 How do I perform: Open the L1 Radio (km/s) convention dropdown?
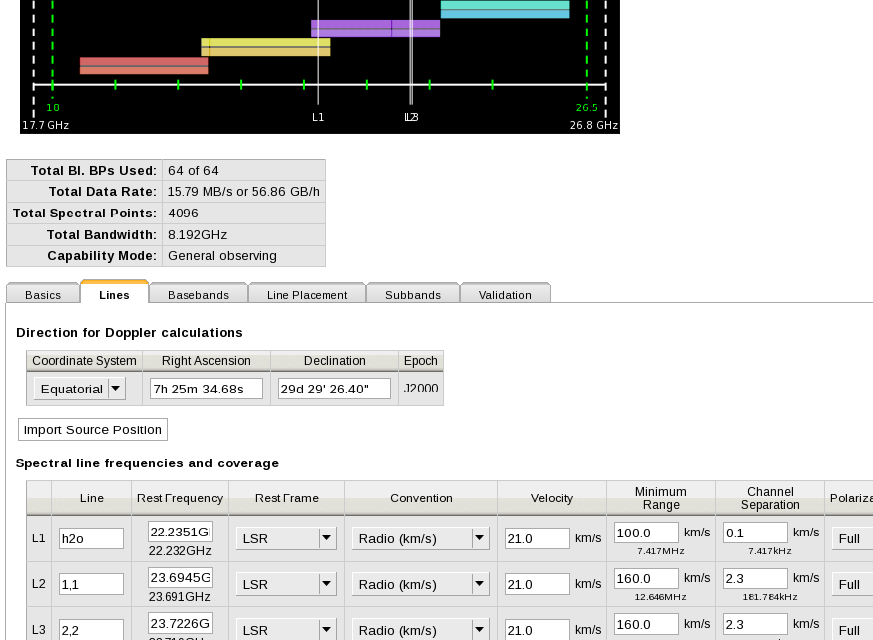point(421,538)
